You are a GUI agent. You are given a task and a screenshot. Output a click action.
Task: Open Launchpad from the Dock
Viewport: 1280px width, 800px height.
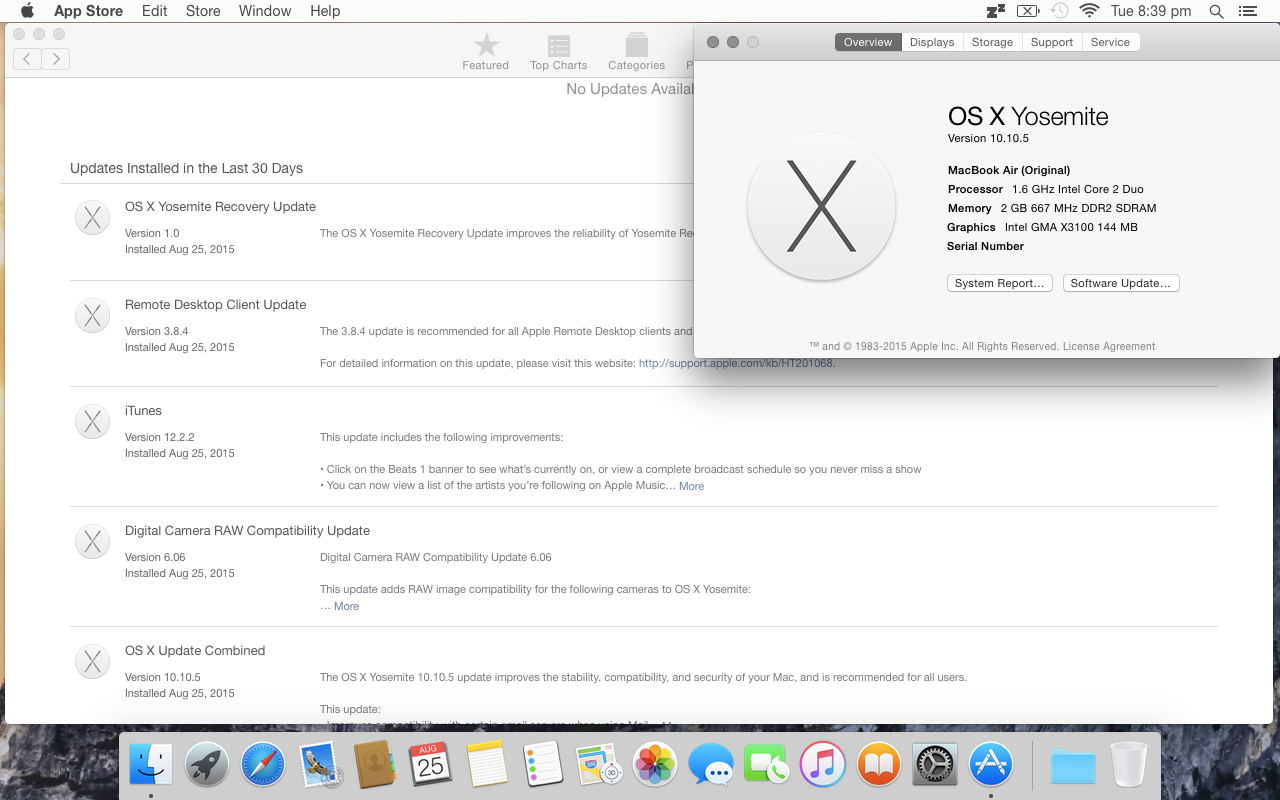coord(207,766)
